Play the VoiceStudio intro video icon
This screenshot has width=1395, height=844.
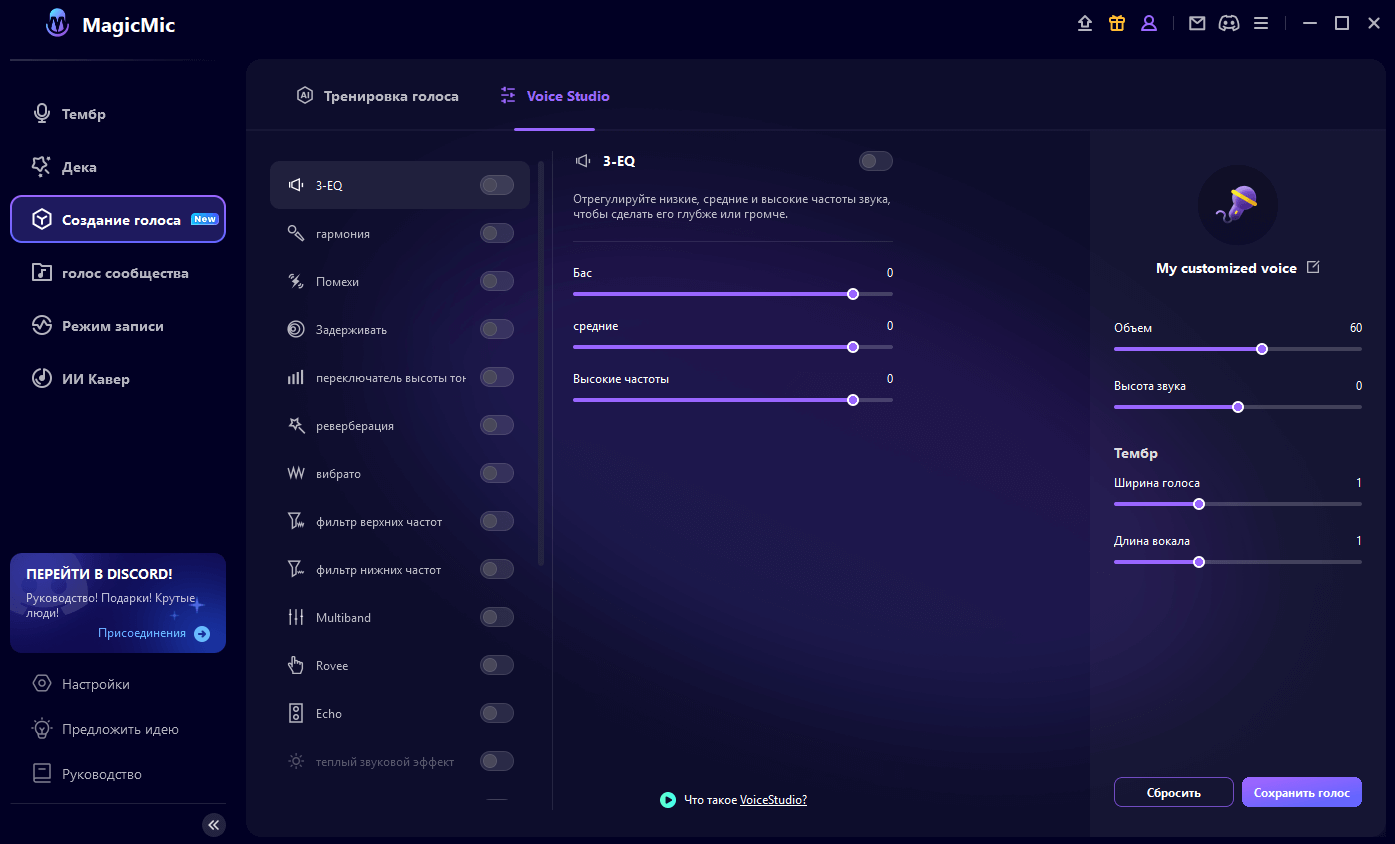(x=668, y=800)
